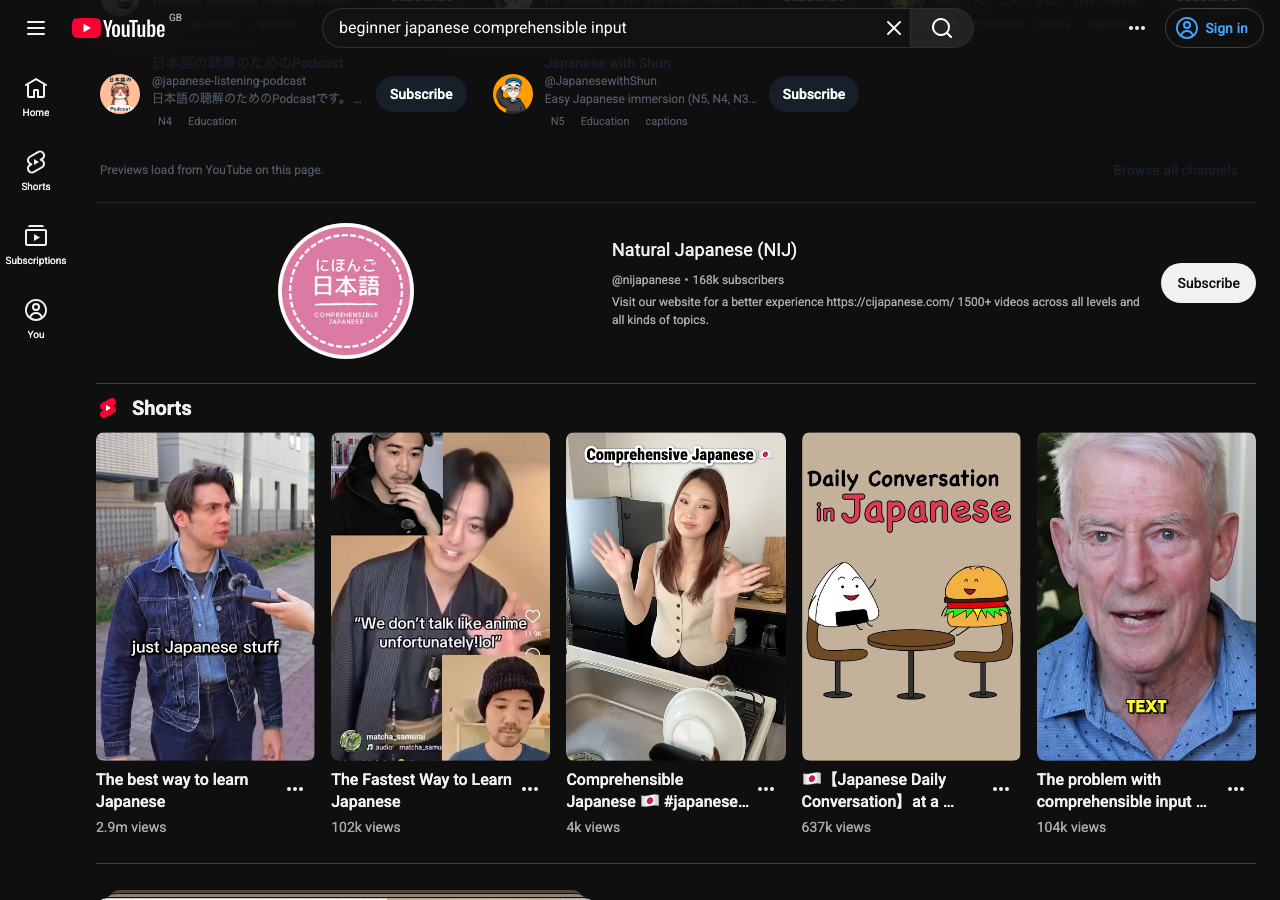This screenshot has height=900, width=1280.
Task: Click the '2.9m views' text
Action: 131,827
